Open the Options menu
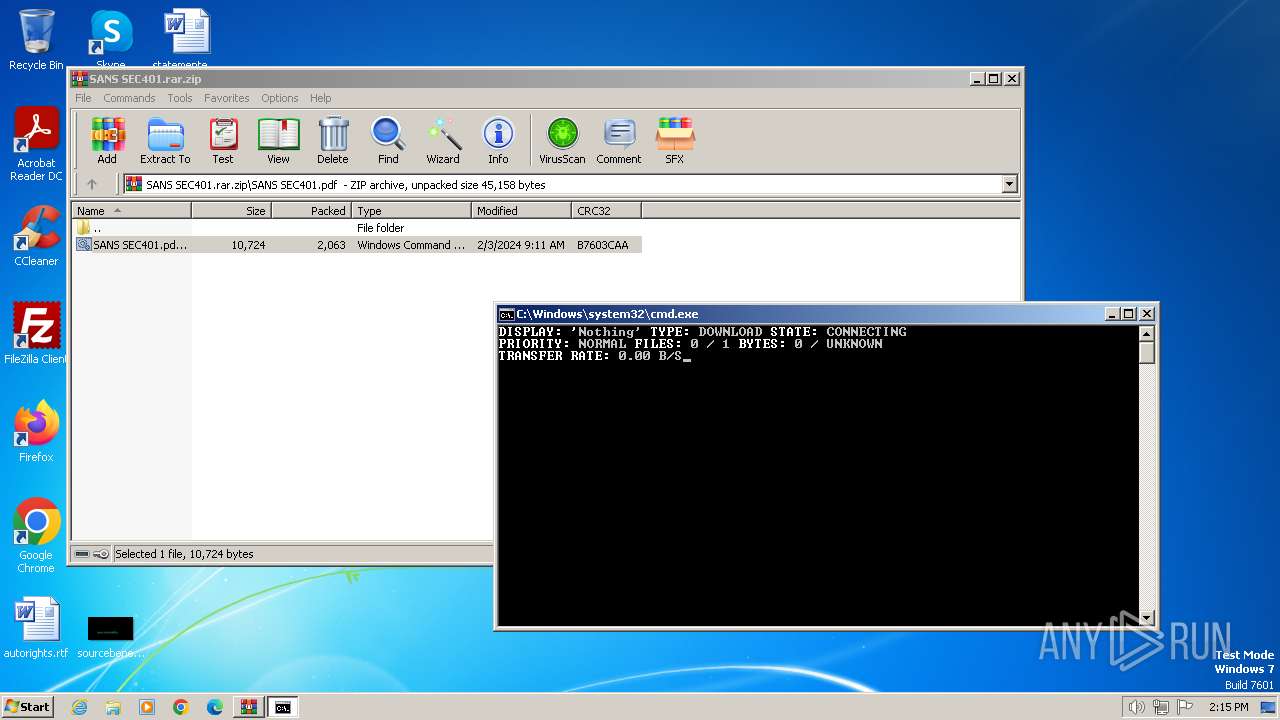Image resolution: width=1280 pixels, height=720 pixels. (280, 98)
